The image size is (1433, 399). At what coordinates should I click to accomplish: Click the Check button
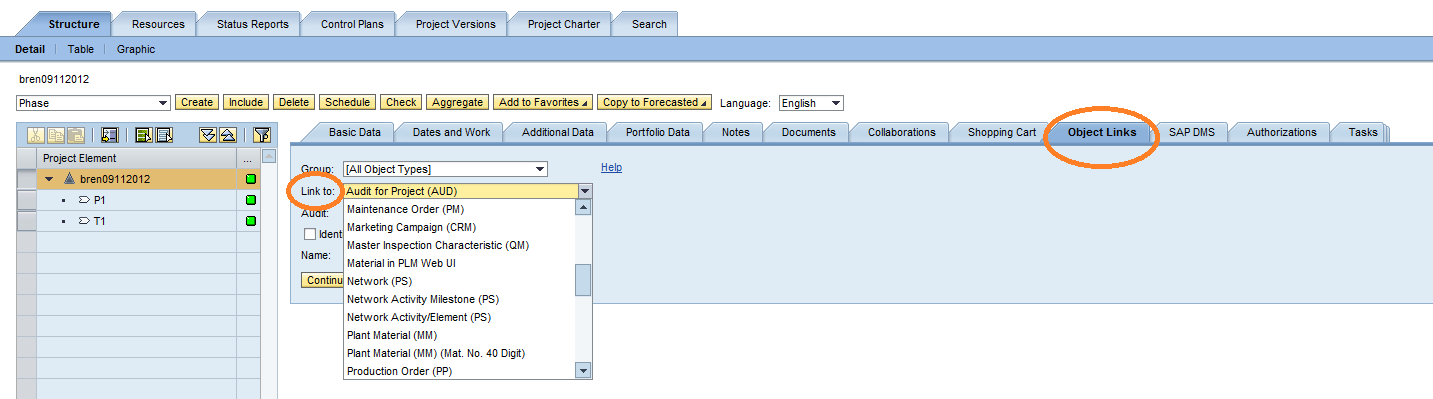[x=401, y=102]
